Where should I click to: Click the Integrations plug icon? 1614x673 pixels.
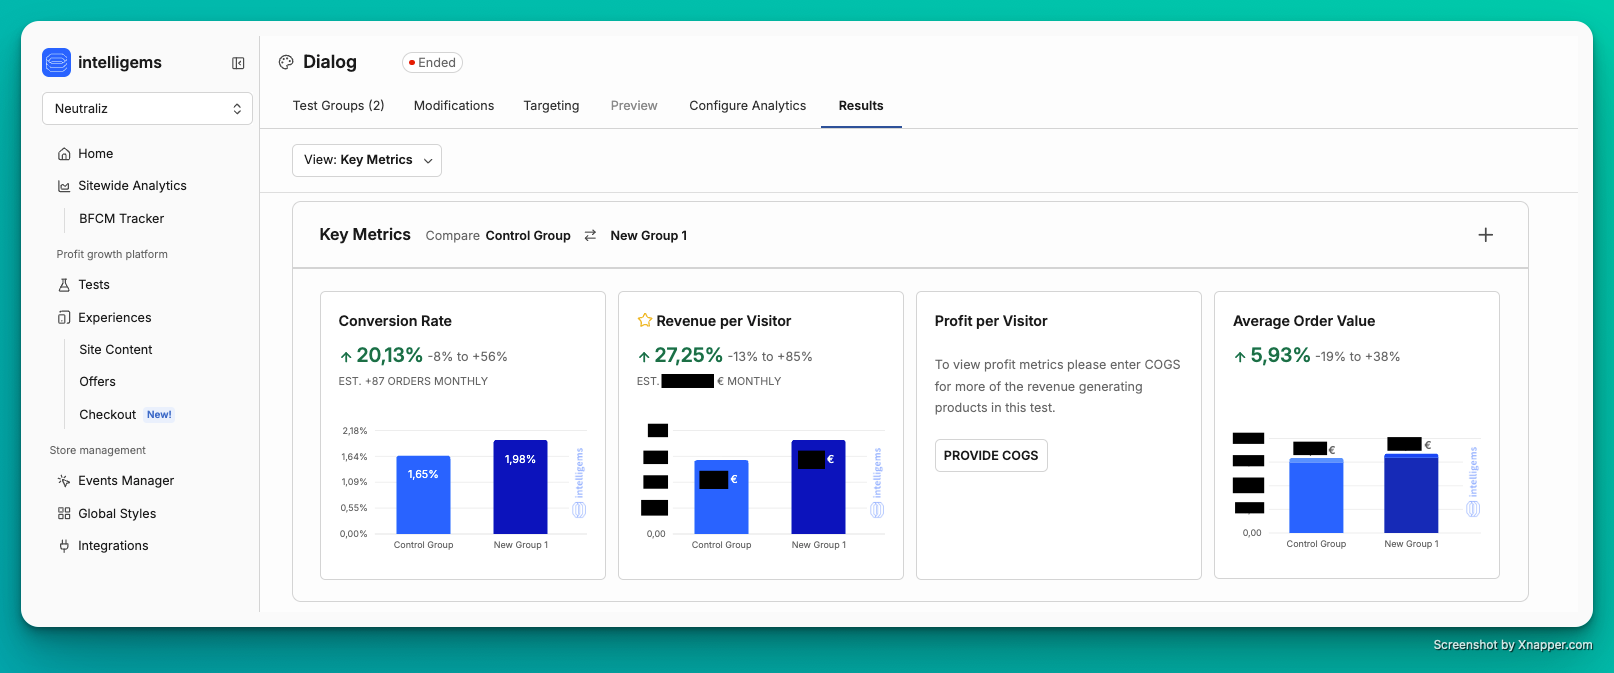click(64, 546)
